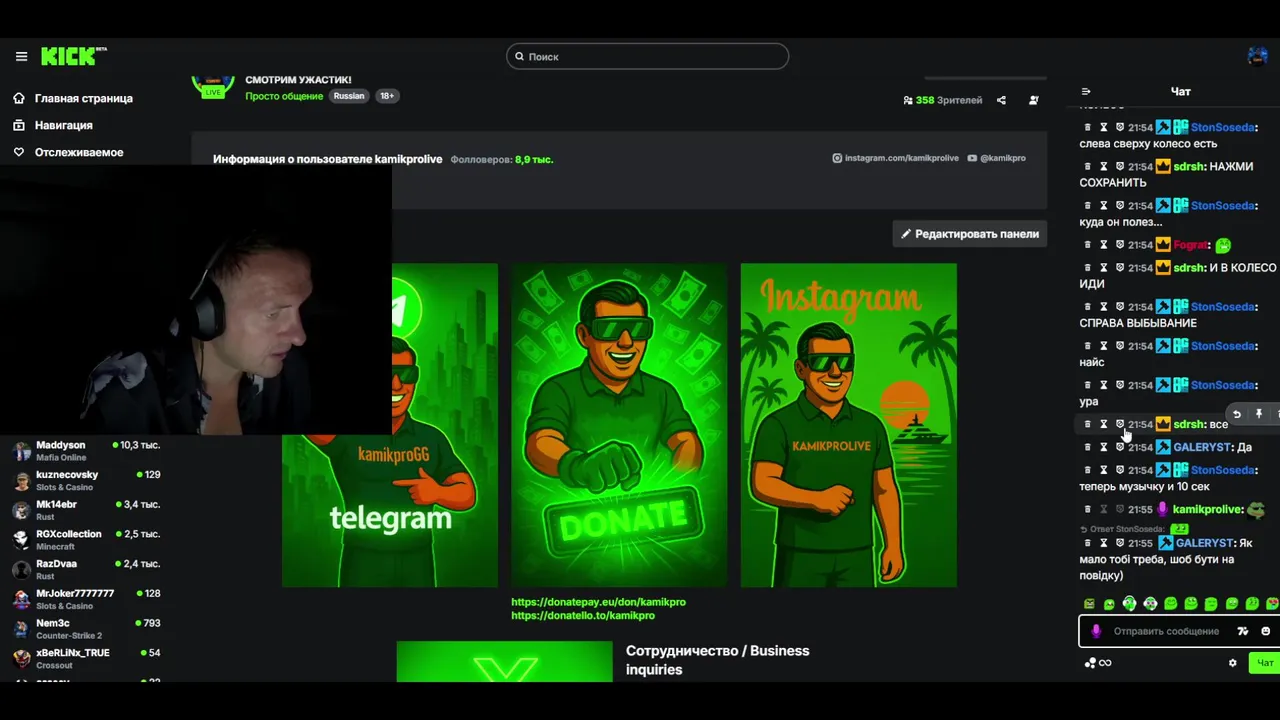Ban Fograt using the shield icon in the Fograt row

click(x=1120, y=245)
